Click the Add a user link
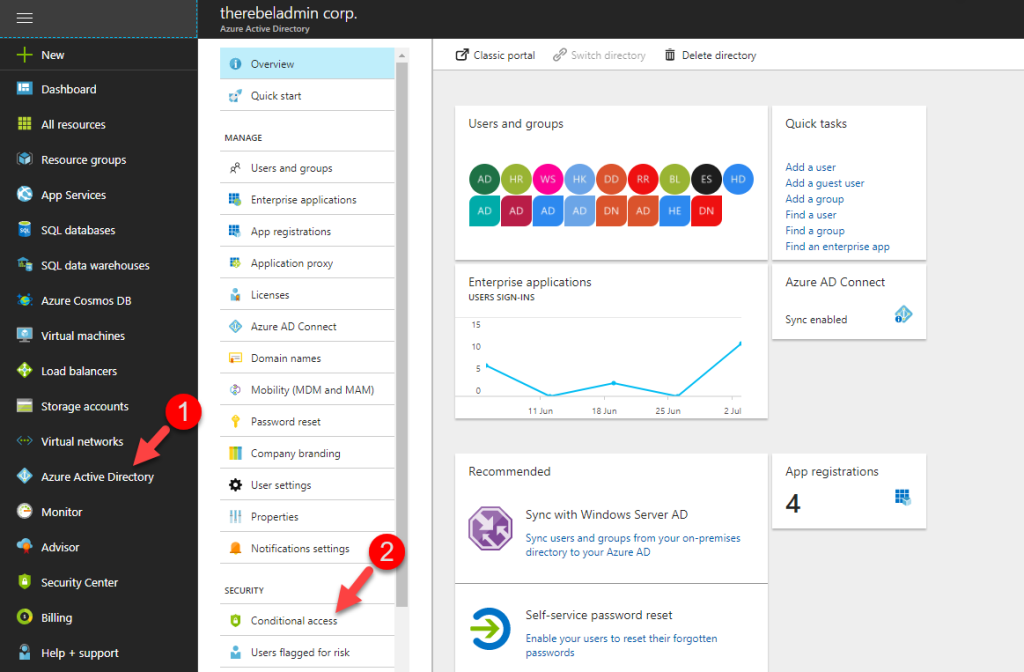 812,167
